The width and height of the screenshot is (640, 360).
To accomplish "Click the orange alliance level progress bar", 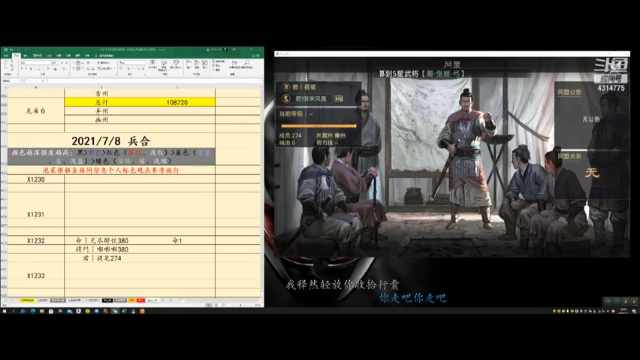I will [319, 126].
